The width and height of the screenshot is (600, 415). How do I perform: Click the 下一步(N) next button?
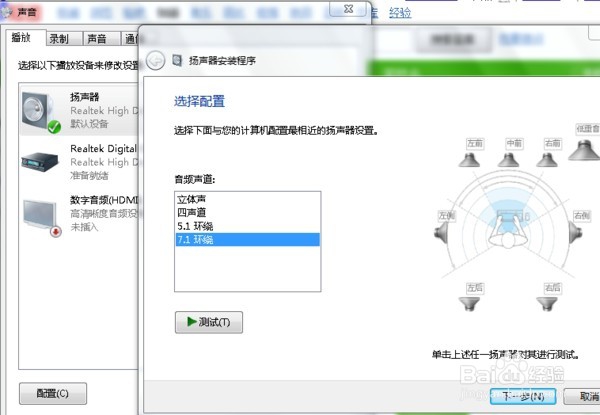[x=523, y=396]
